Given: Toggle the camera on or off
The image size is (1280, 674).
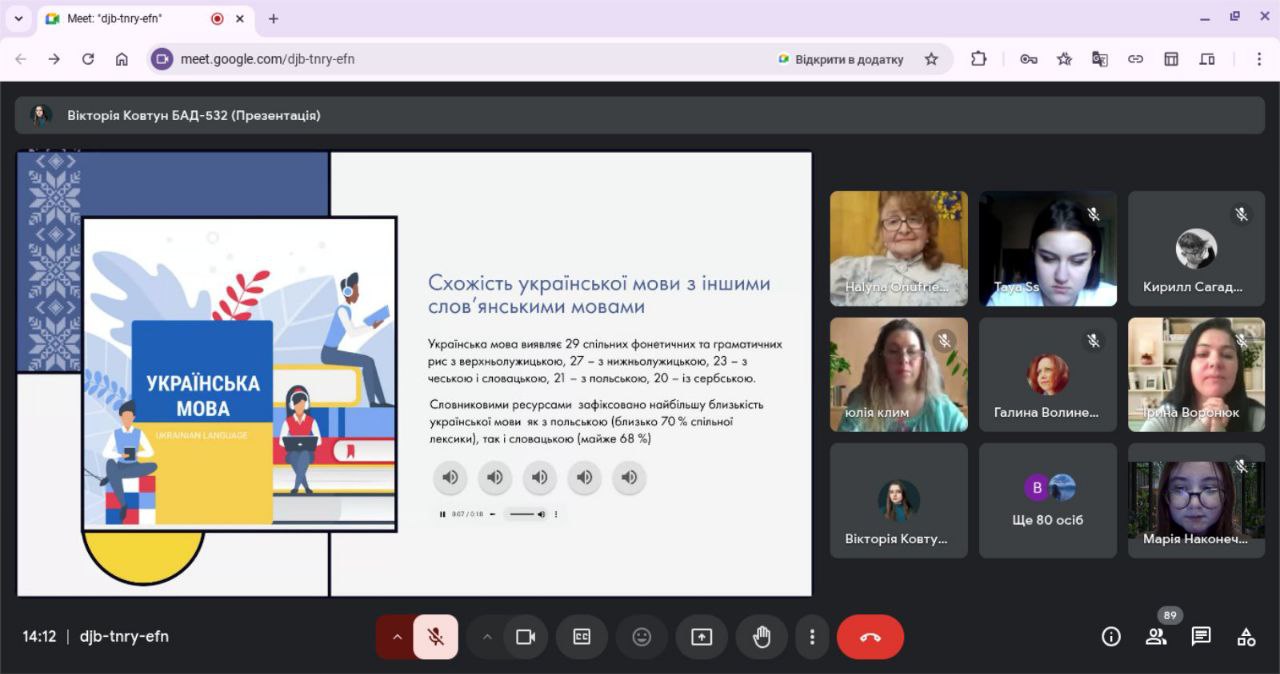Looking at the screenshot, I should pos(526,637).
